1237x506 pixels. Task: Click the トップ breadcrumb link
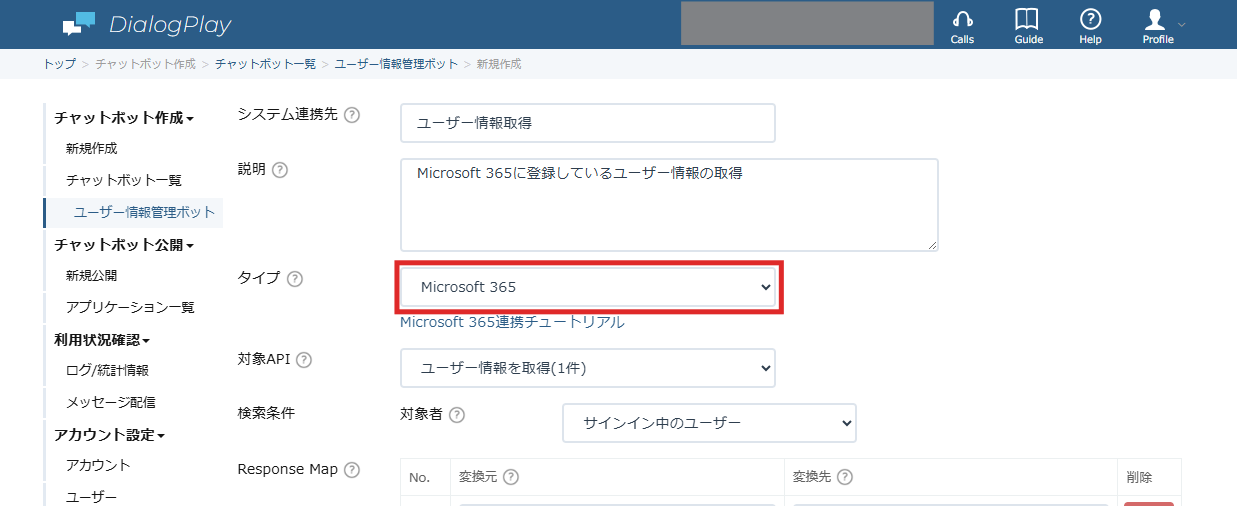tap(59, 64)
